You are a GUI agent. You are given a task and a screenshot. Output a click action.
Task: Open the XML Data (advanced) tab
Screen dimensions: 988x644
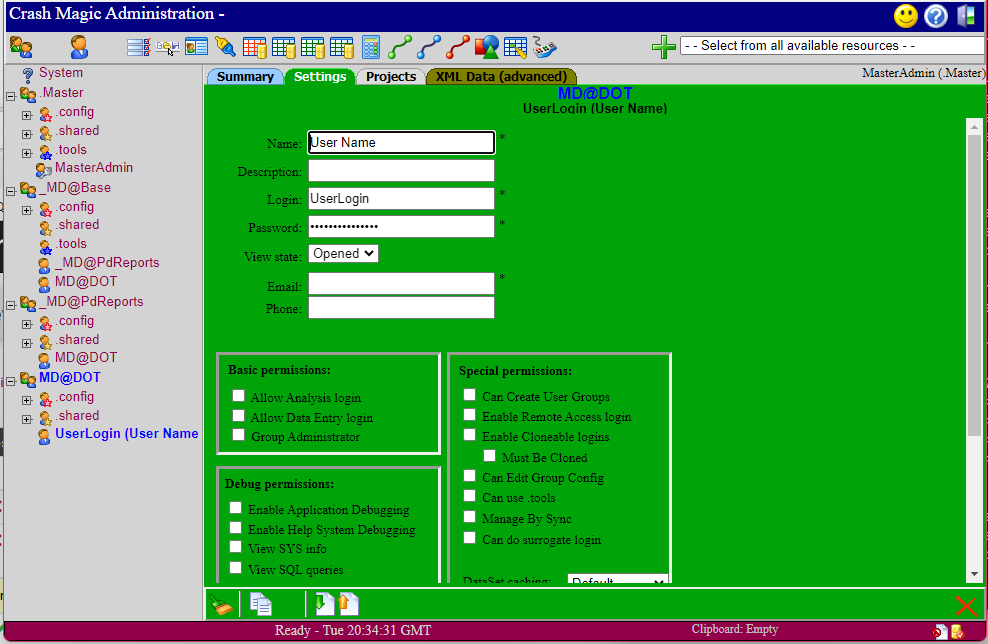(500, 76)
